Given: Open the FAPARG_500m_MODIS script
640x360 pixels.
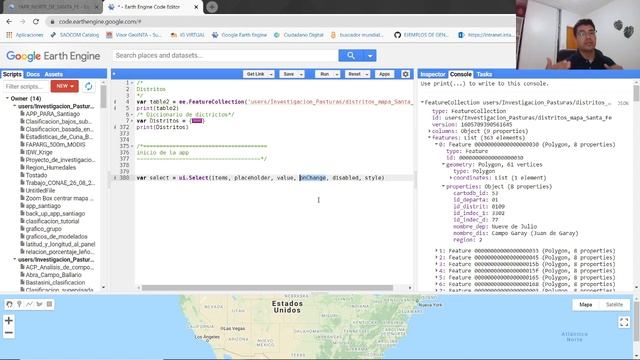Looking at the screenshot, I should click(x=55, y=144).
